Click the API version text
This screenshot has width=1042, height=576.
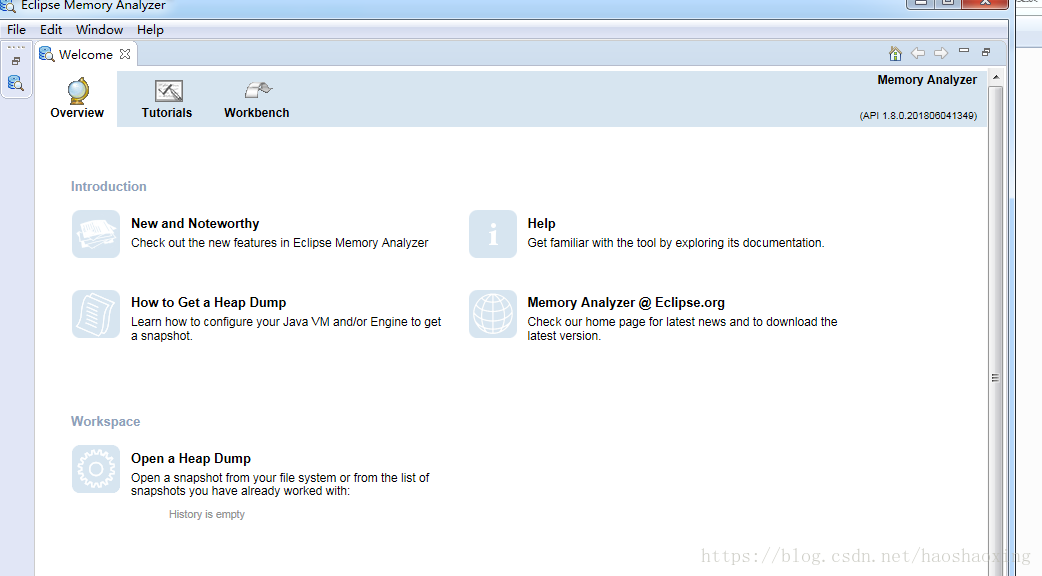point(918,116)
